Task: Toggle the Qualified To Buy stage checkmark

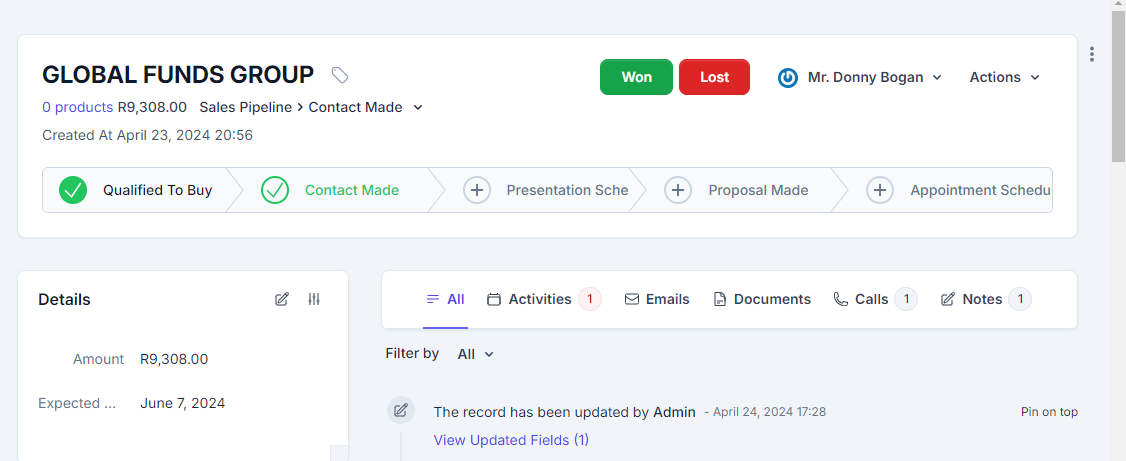Action: point(73,190)
